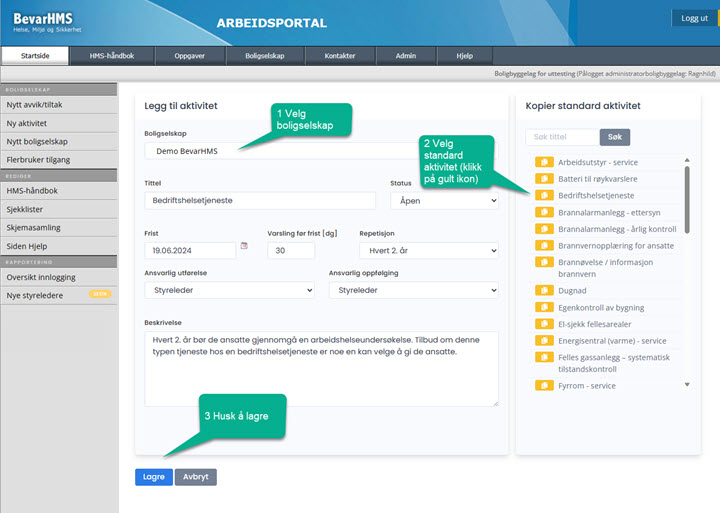720x513 pixels.
Task: Open the Status dropdown showing Åpen
Action: tap(444, 201)
